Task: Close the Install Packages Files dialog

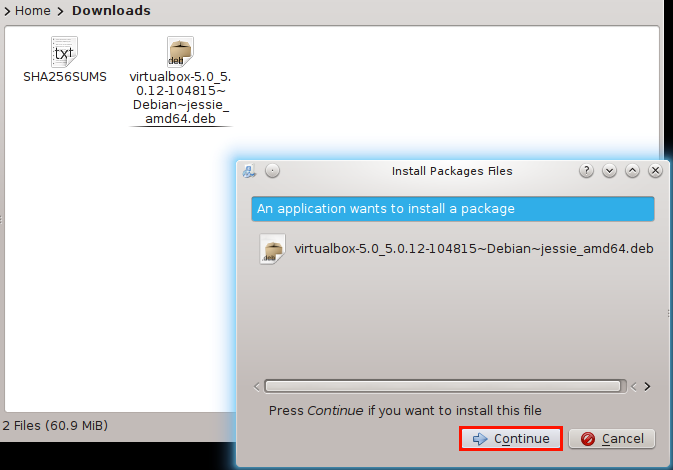Action: coord(655,171)
